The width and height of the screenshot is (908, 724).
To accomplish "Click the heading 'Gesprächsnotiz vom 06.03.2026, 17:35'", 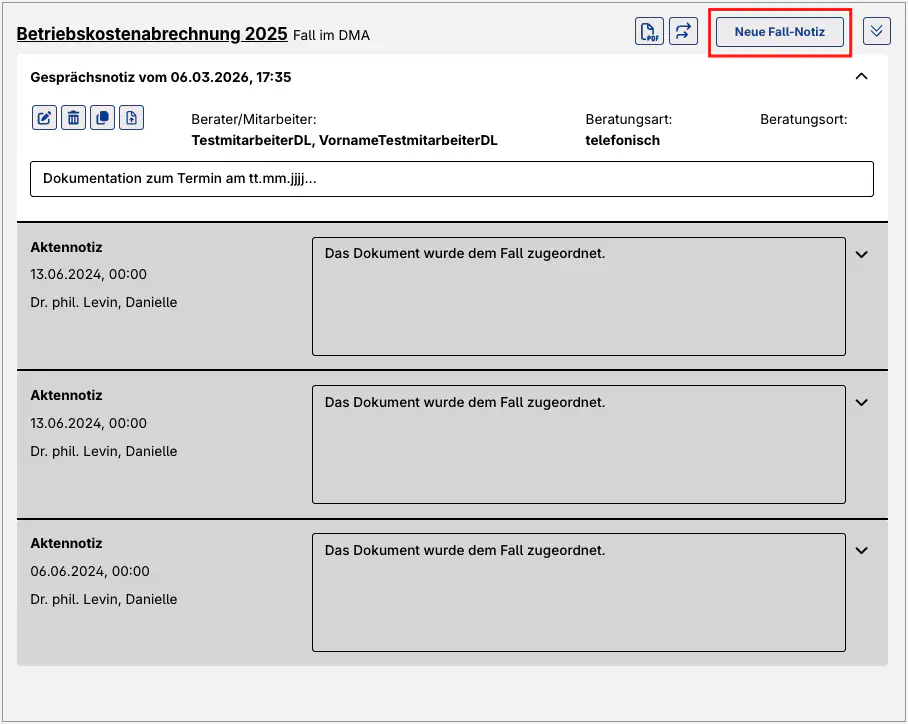I will (x=160, y=77).
